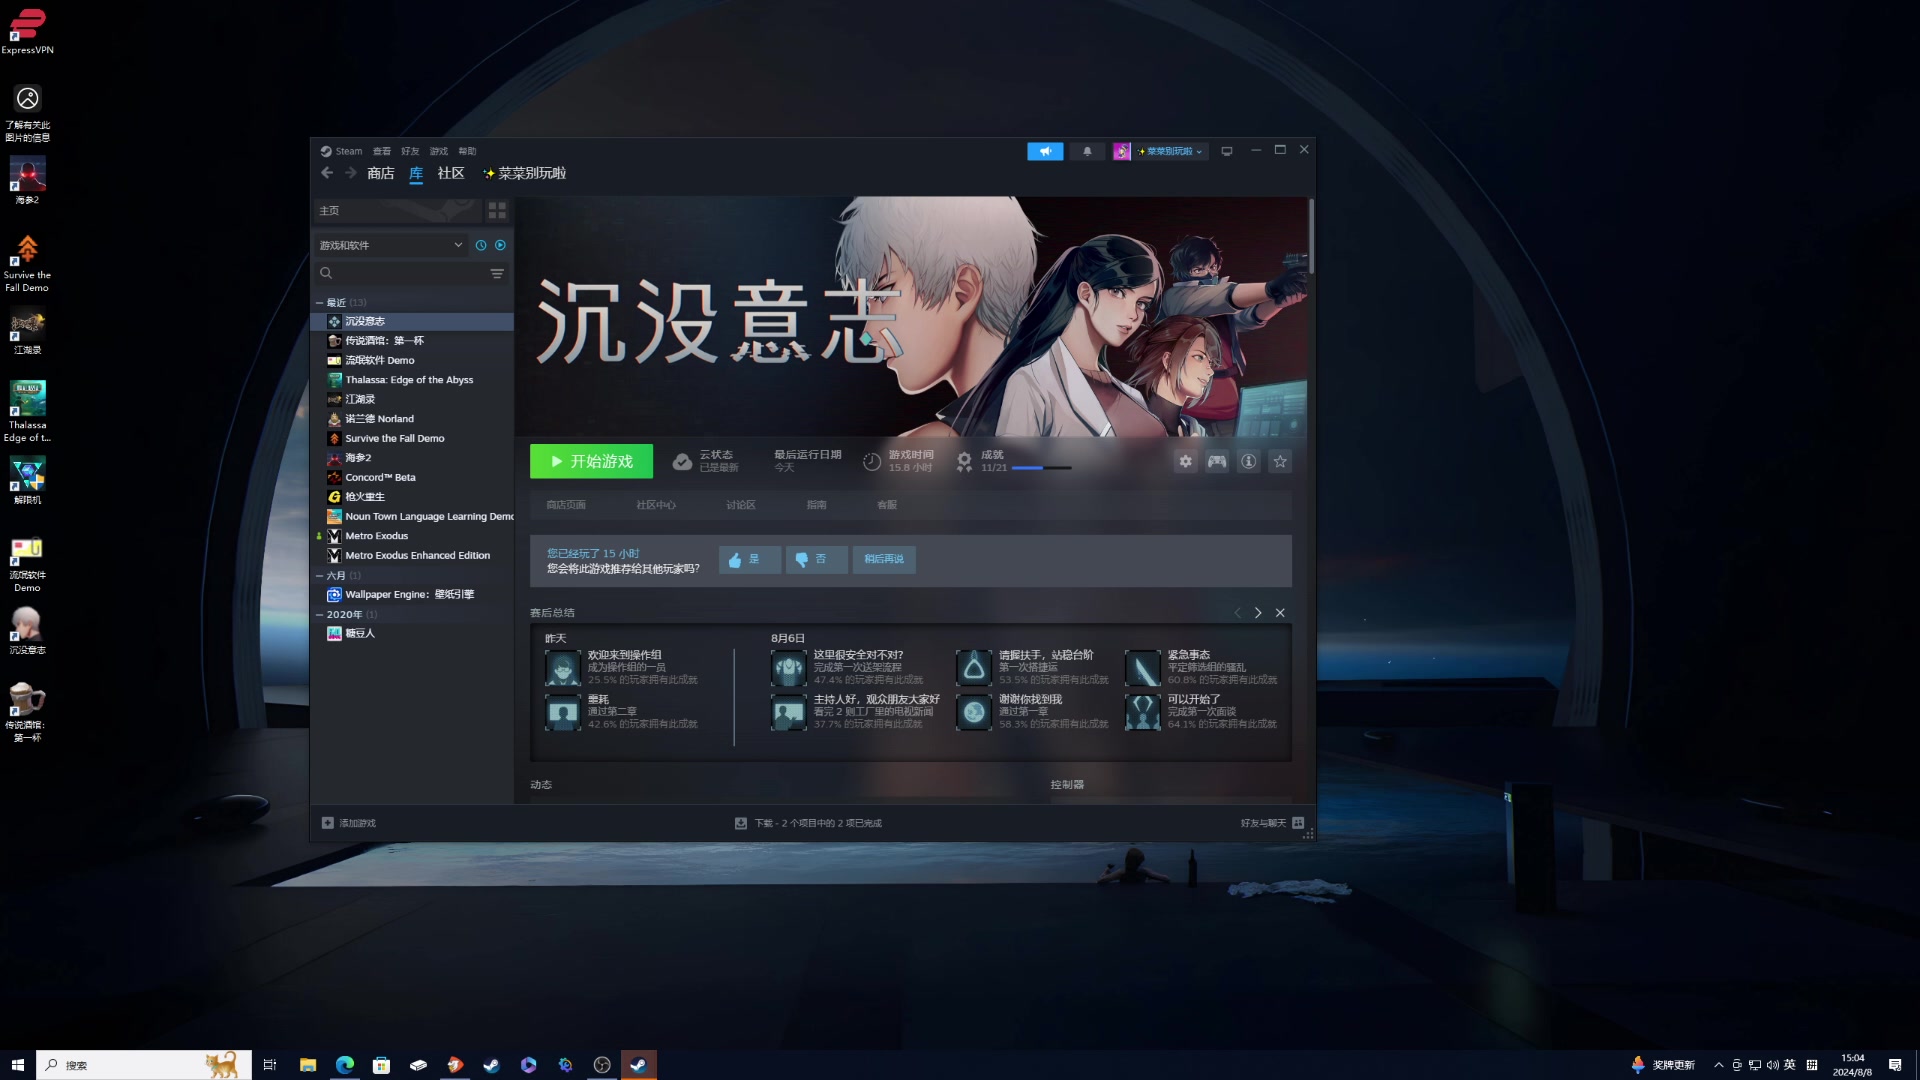Viewport: 1920px width, 1080px height.
Task: Open the account name dropdown 菜菜别玩啦
Action: coord(1170,151)
